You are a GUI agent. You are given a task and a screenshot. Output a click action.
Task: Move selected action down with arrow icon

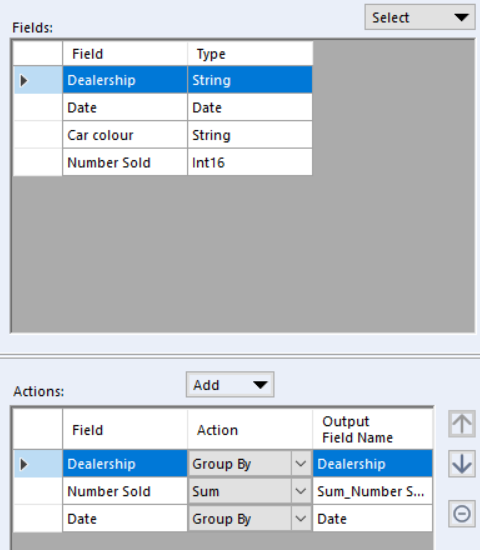click(x=462, y=464)
